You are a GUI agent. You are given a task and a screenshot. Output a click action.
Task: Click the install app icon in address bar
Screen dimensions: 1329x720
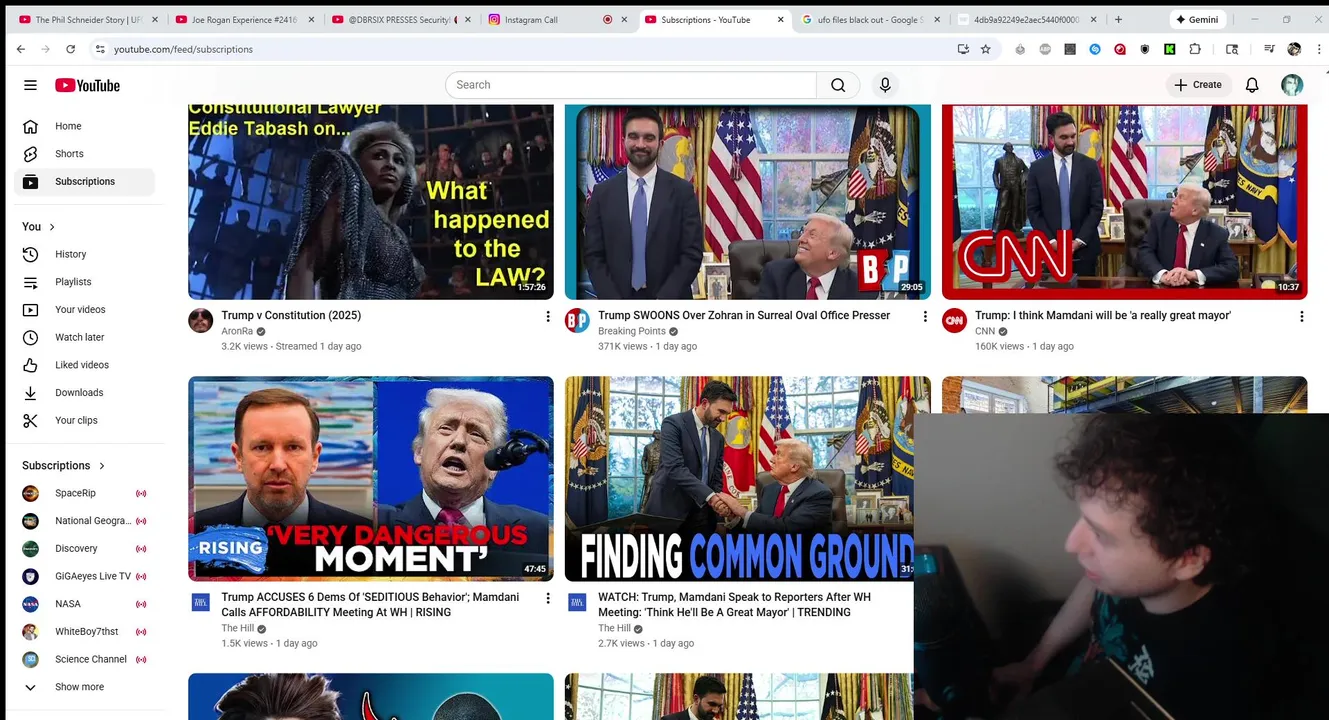click(963, 49)
